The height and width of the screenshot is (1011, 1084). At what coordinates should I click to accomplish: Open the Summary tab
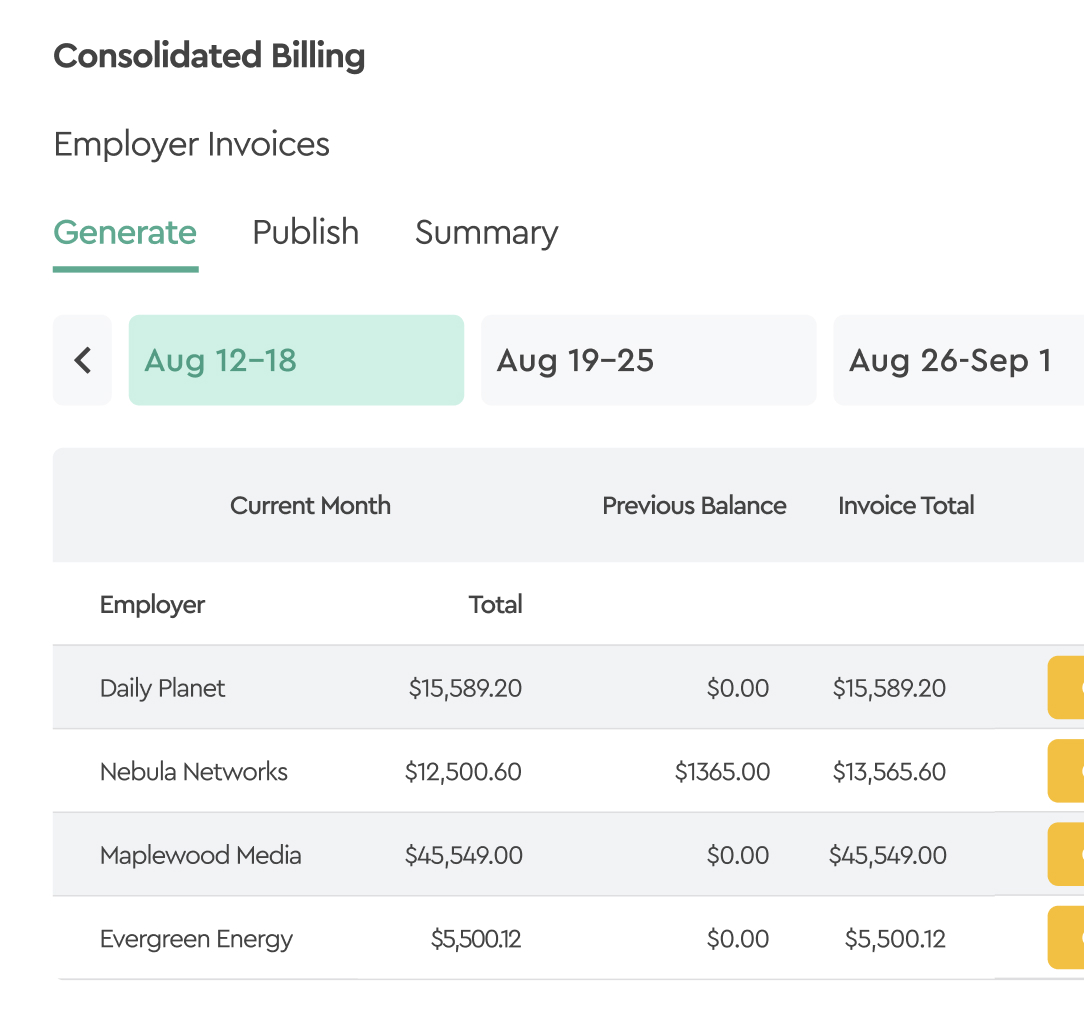point(486,232)
